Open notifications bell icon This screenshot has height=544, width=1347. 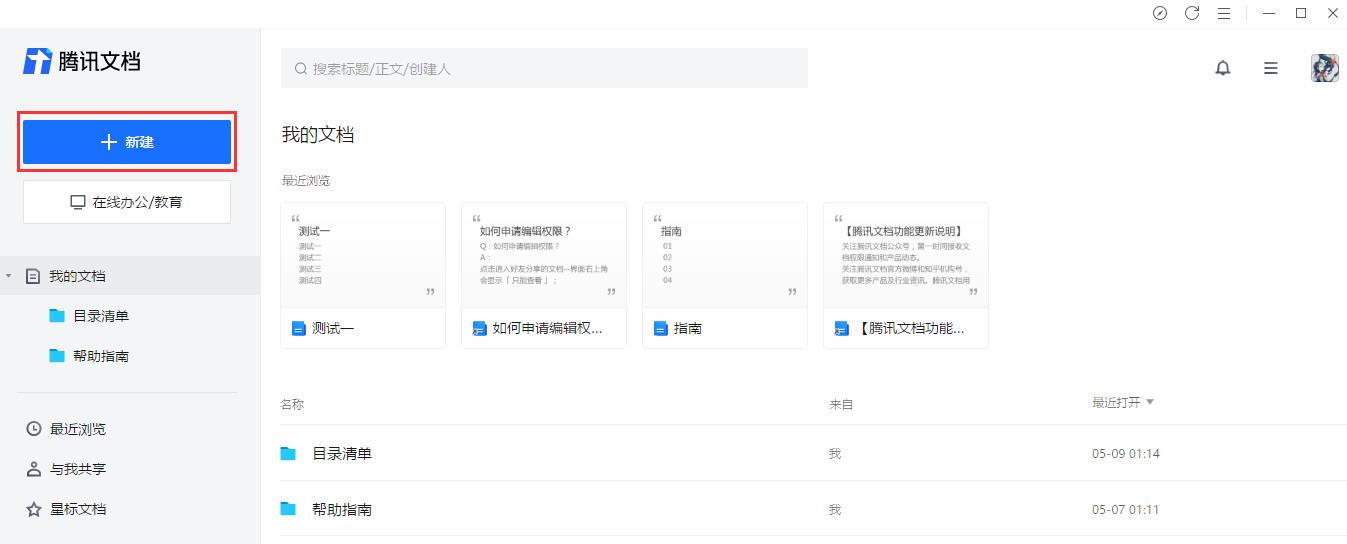(x=1223, y=68)
